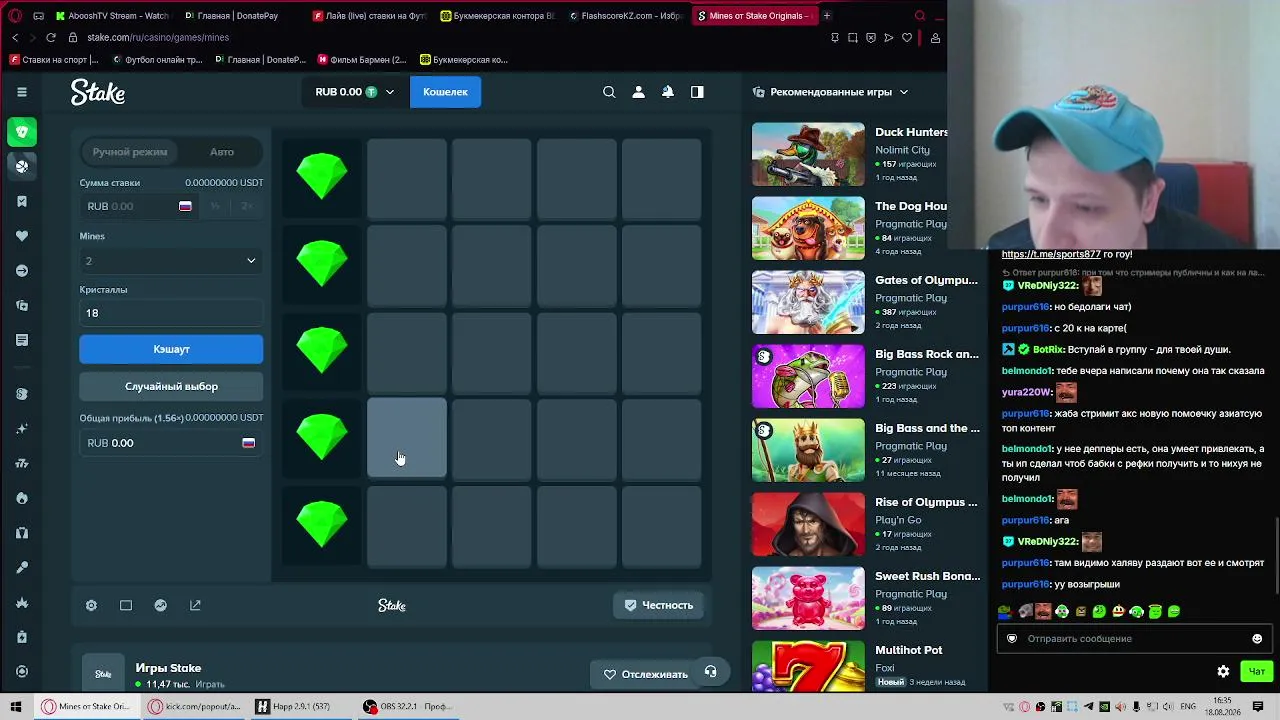This screenshot has width=1280, height=720.
Task: Switch to the Букмекерская контора tab
Action: pos(497,16)
